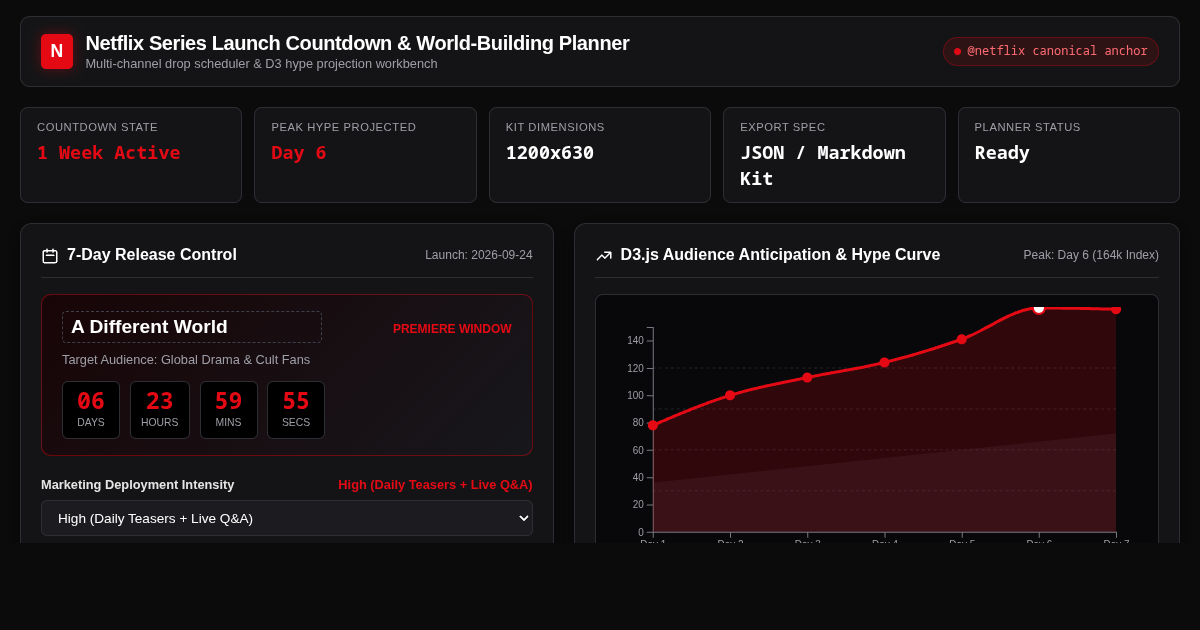
Task: Click the 140 y-axis tick label on chart
Action: click(635, 341)
